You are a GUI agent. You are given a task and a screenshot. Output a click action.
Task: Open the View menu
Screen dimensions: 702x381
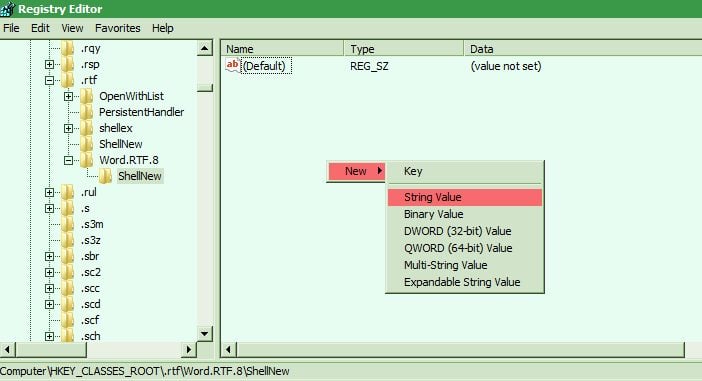click(x=72, y=28)
